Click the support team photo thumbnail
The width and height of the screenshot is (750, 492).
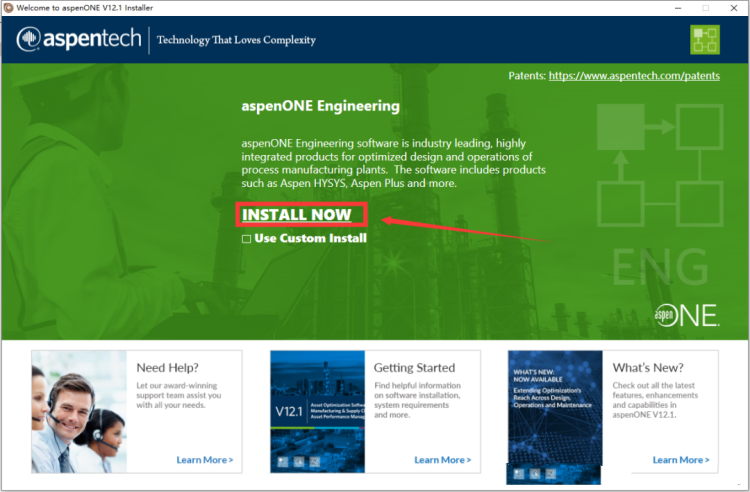79,412
